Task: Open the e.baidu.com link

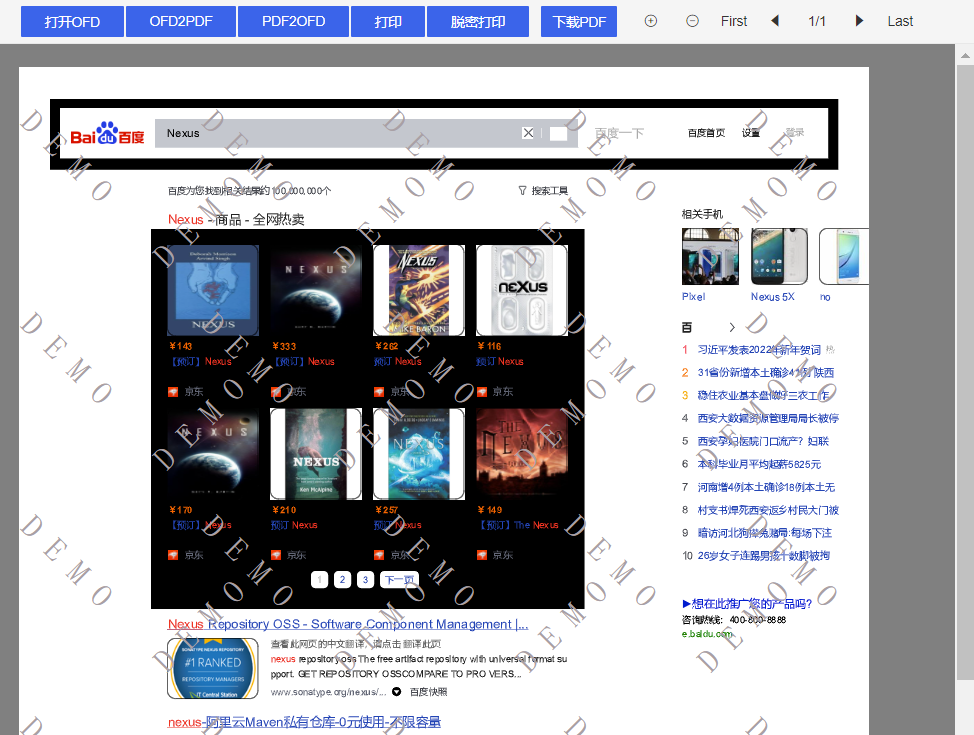Action: [707, 634]
